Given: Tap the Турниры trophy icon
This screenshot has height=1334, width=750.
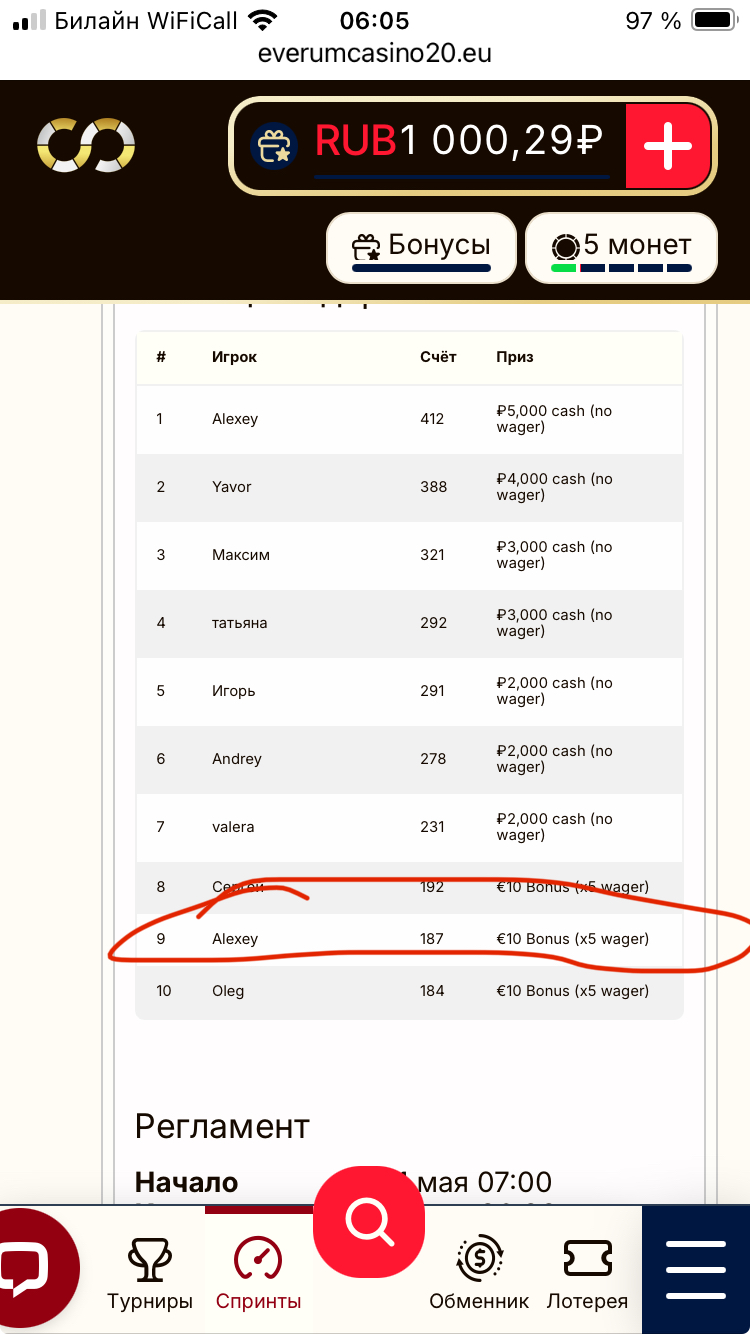Looking at the screenshot, I should (x=150, y=1260).
